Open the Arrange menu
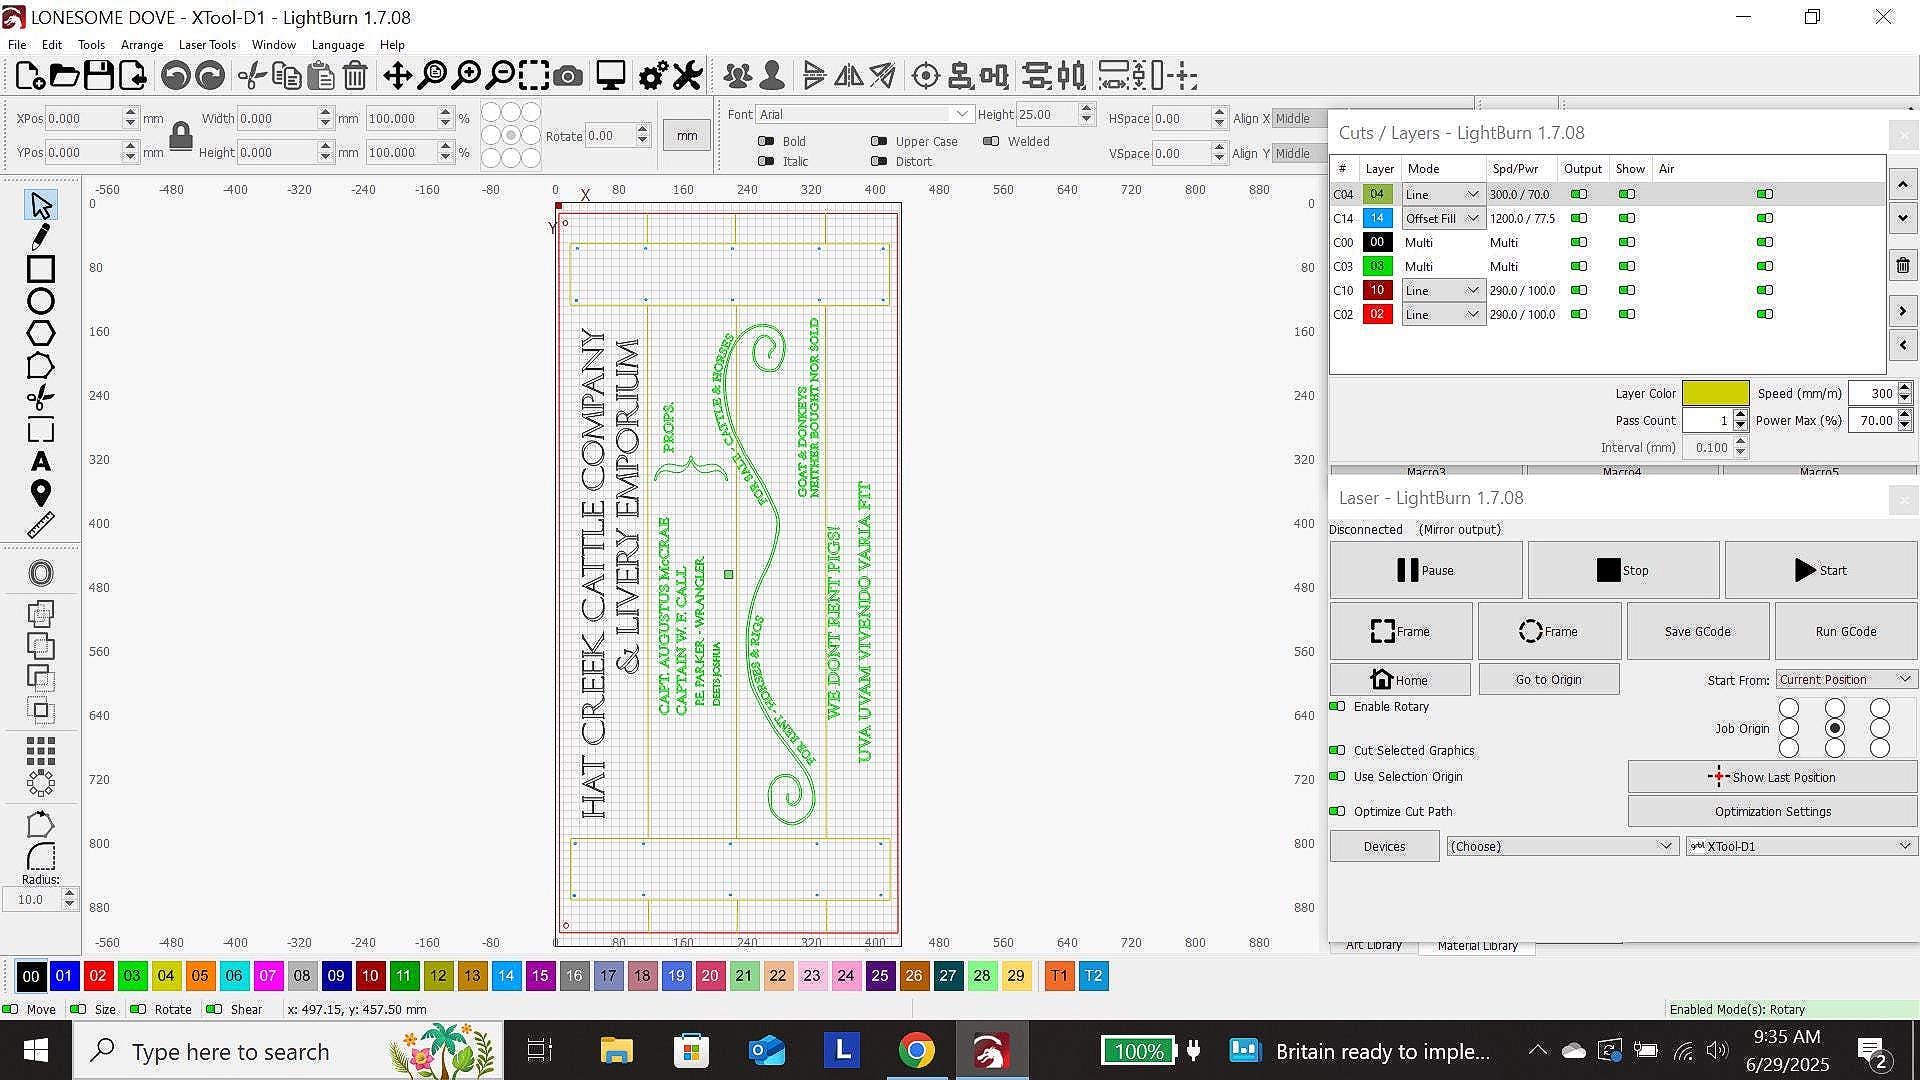Viewport: 1920px width, 1080px height. [142, 45]
